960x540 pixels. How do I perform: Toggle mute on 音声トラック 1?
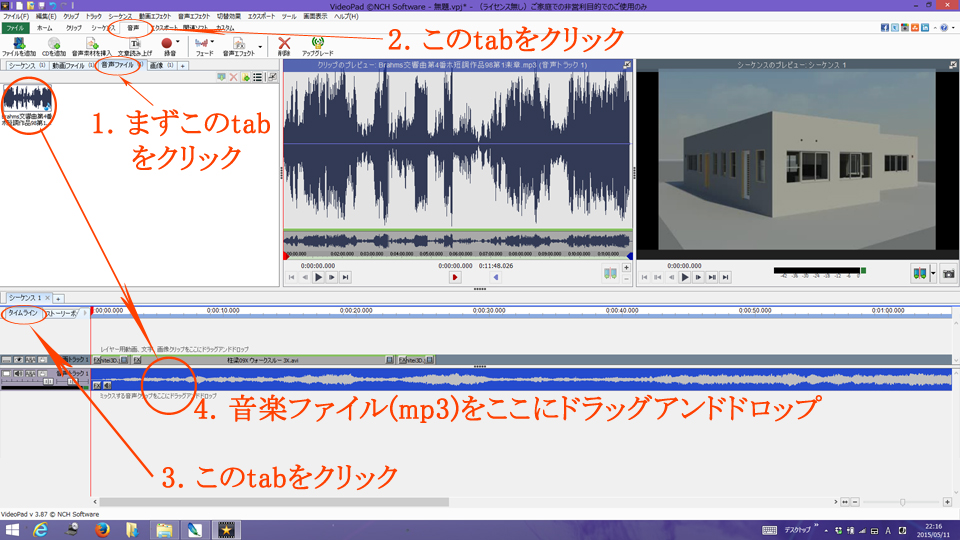(x=18, y=373)
